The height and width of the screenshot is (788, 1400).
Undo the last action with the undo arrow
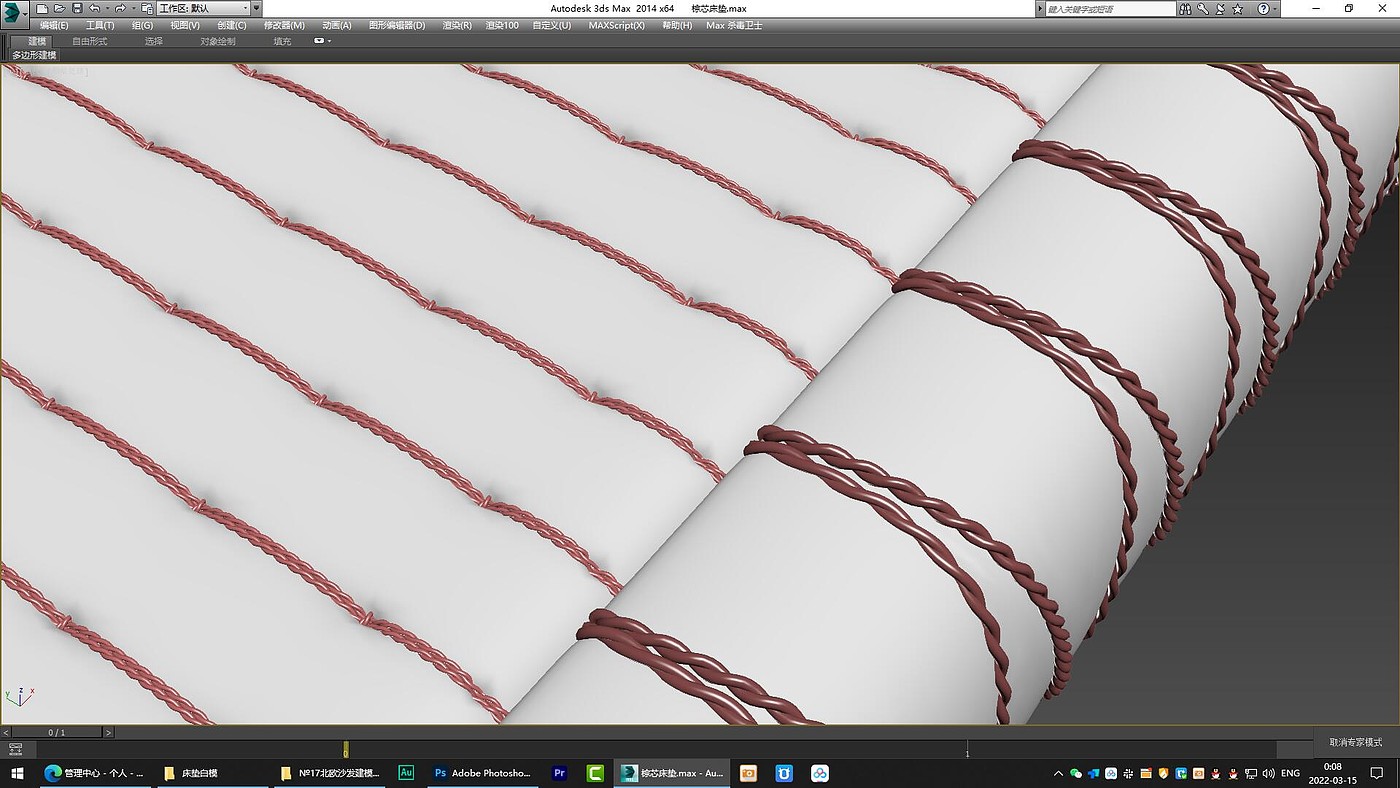94,8
